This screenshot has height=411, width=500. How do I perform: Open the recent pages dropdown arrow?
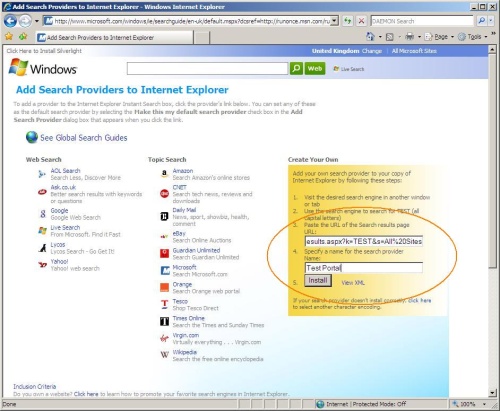[x=37, y=21]
